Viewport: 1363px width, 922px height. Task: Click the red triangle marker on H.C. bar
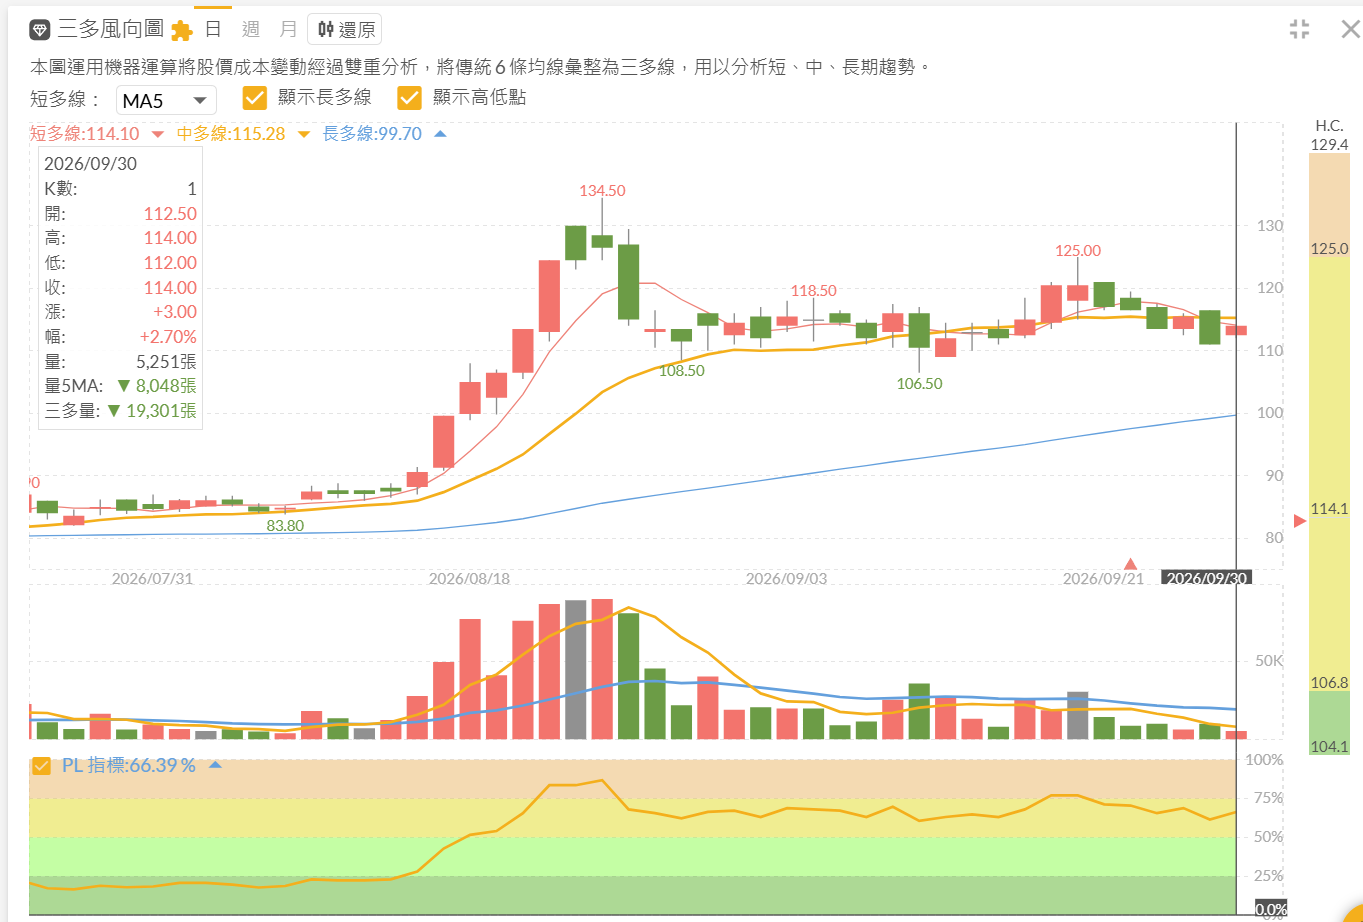(x=1300, y=520)
